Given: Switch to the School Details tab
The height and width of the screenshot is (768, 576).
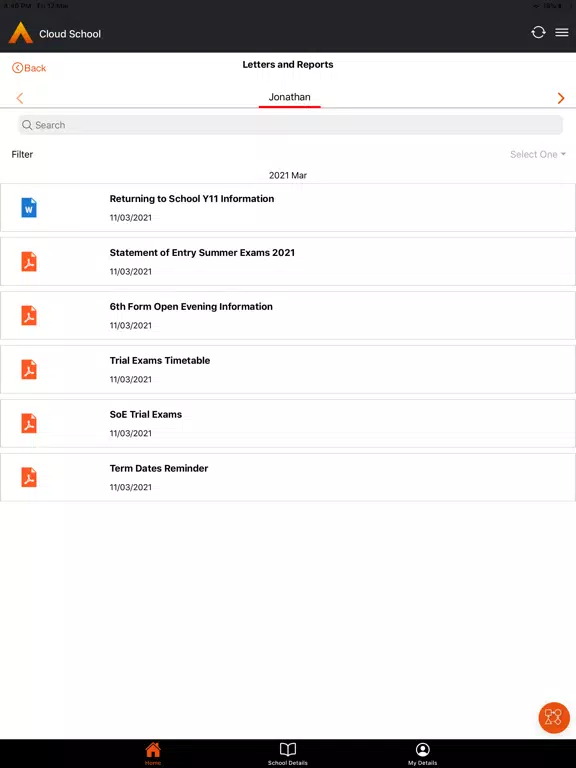Looking at the screenshot, I should (288, 753).
